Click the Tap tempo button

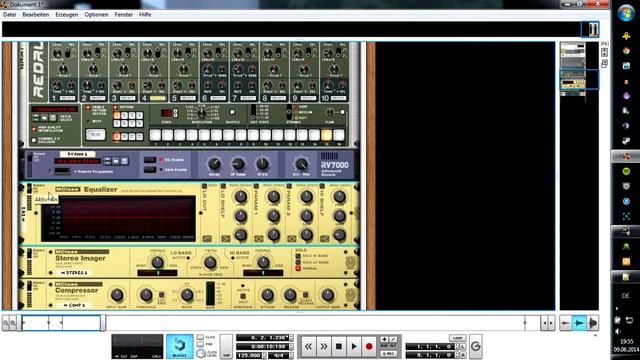pyautogui.click(x=226, y=347)
